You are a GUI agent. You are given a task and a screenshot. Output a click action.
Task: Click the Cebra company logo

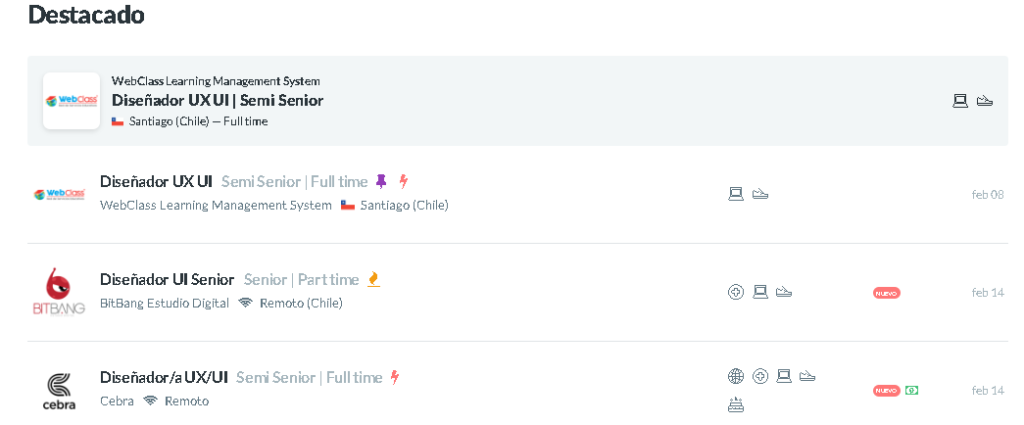[x=59, y=390]
